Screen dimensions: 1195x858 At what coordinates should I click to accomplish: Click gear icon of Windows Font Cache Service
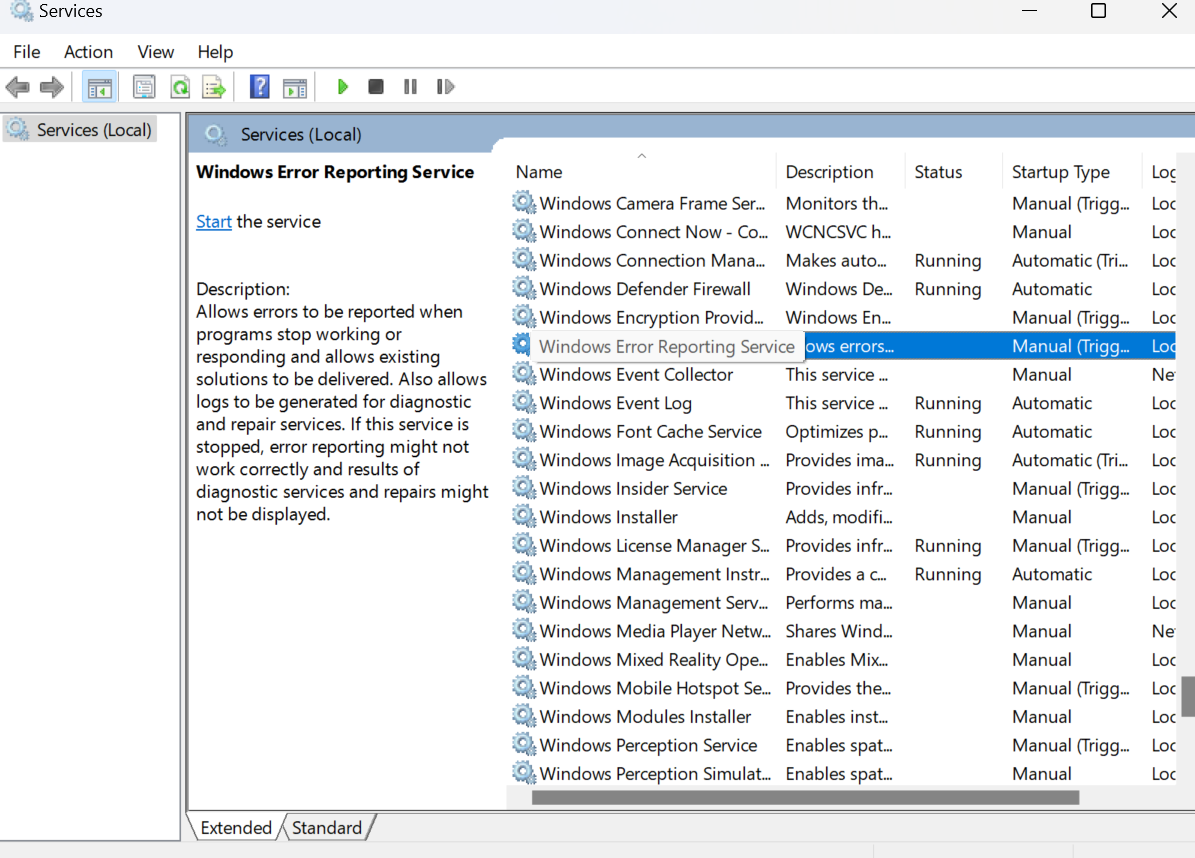click(524, 431)
